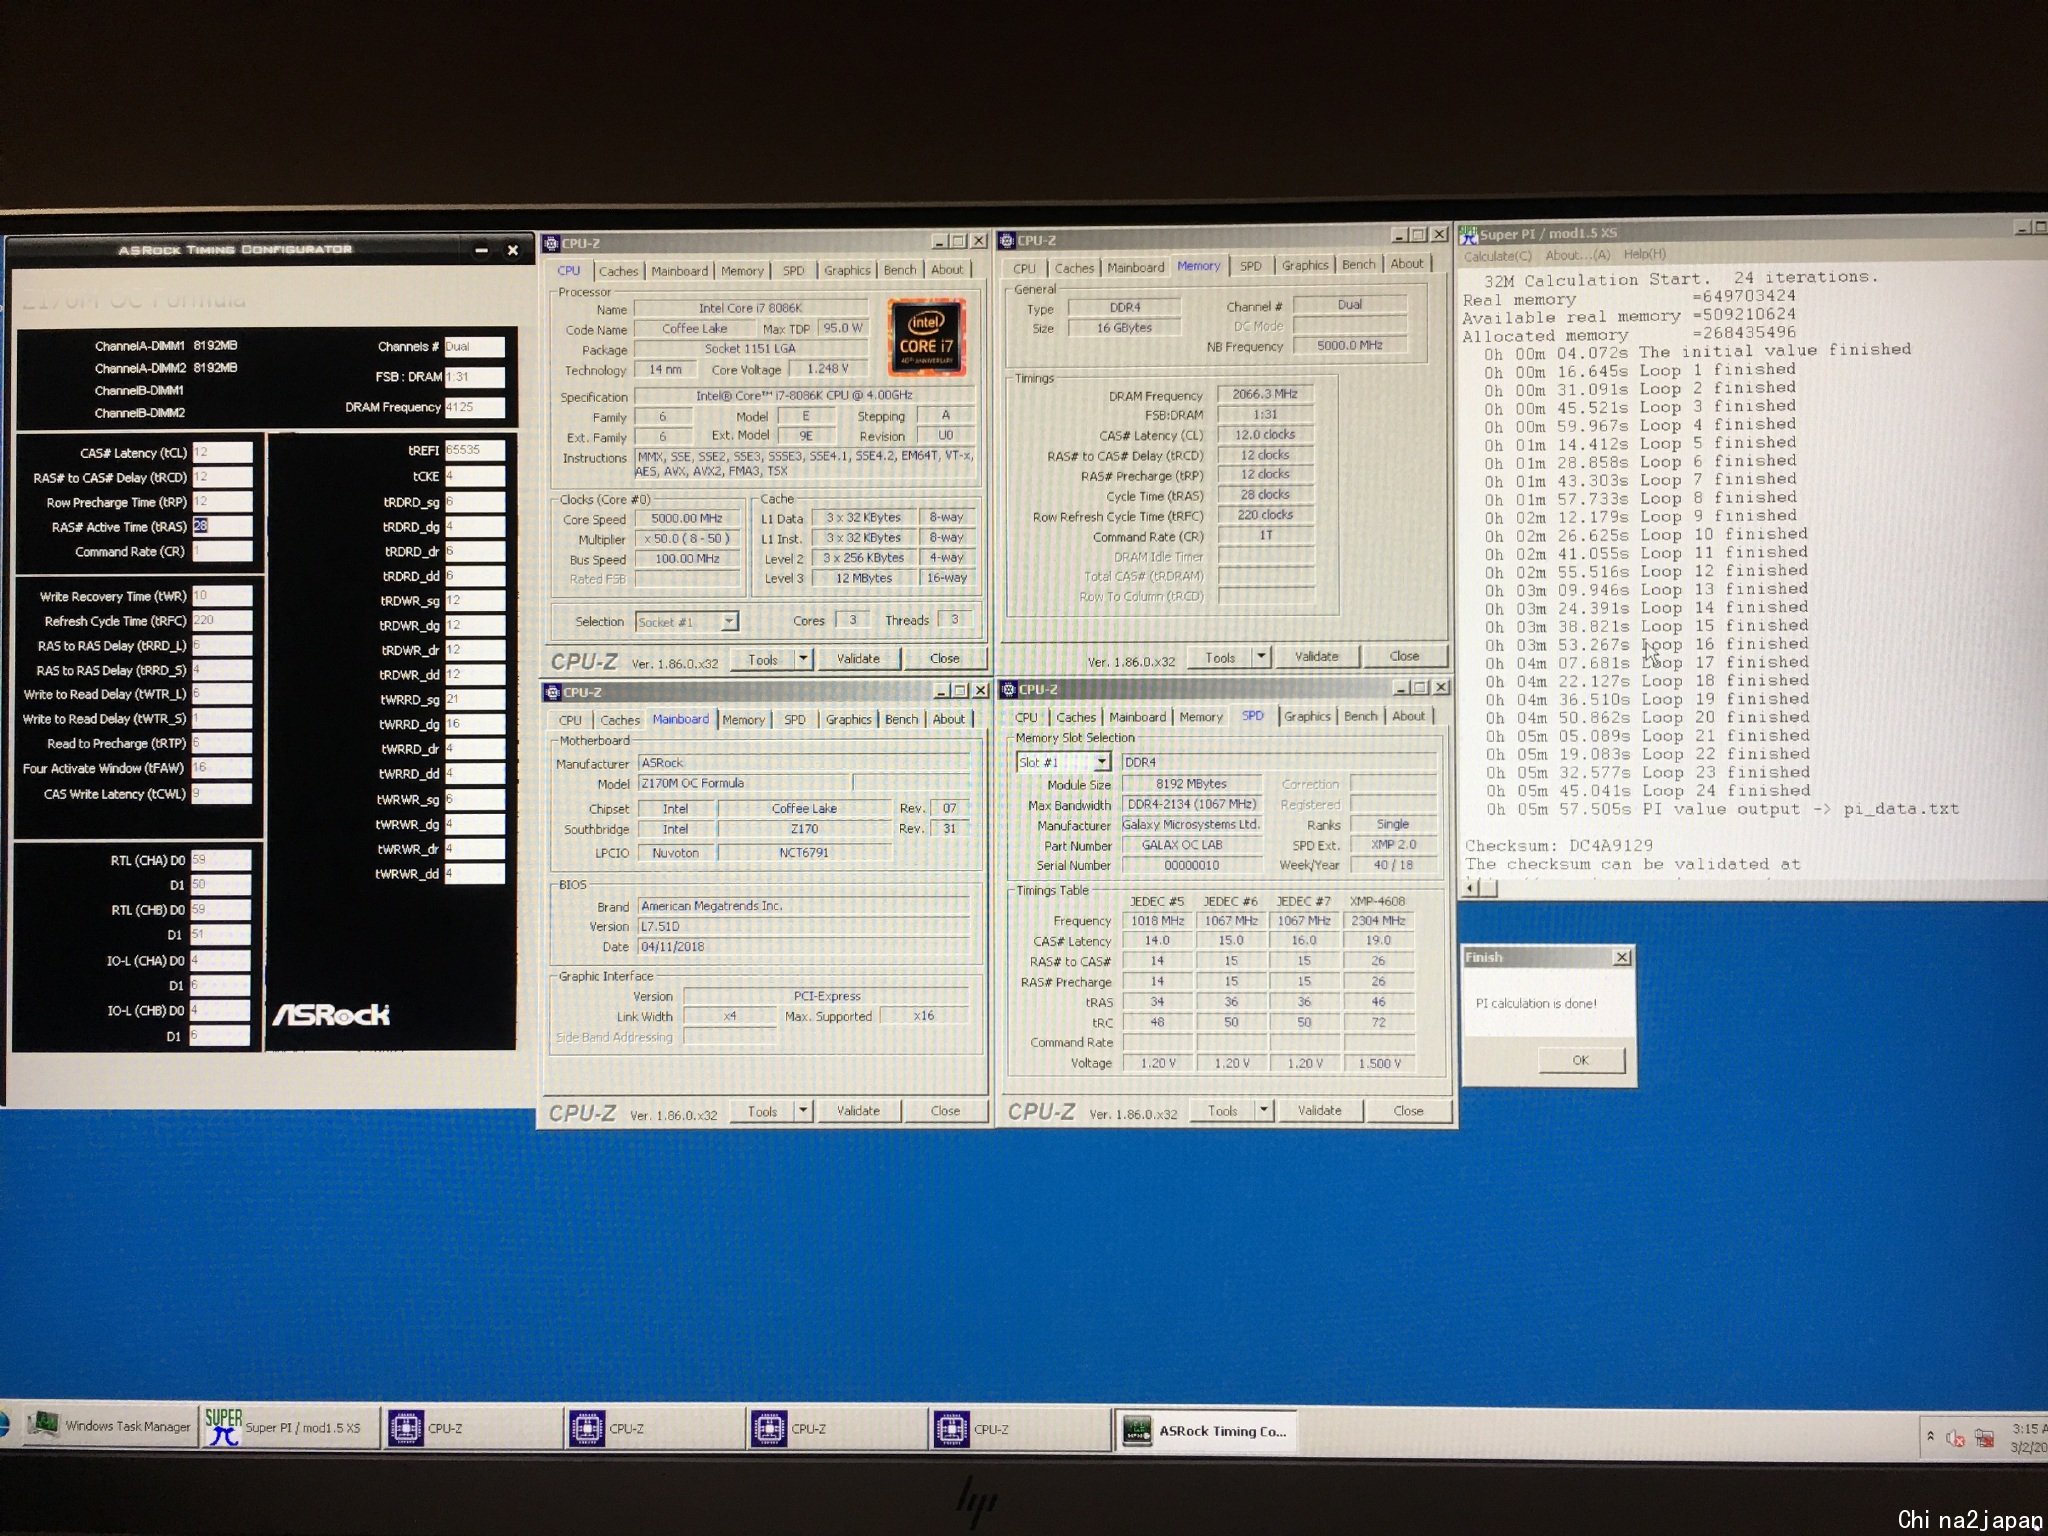Click the checksum DC4A9129 text

click(x=1612, y=846)
